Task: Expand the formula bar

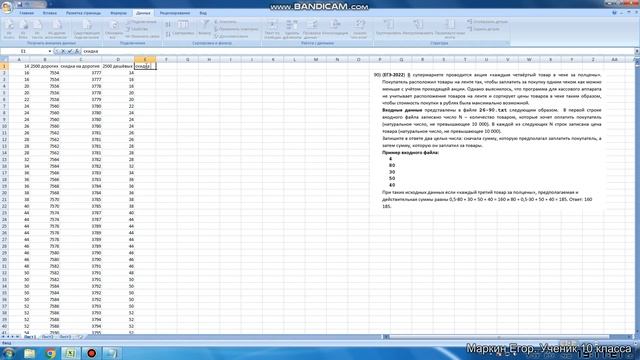Action: point(637,51)
